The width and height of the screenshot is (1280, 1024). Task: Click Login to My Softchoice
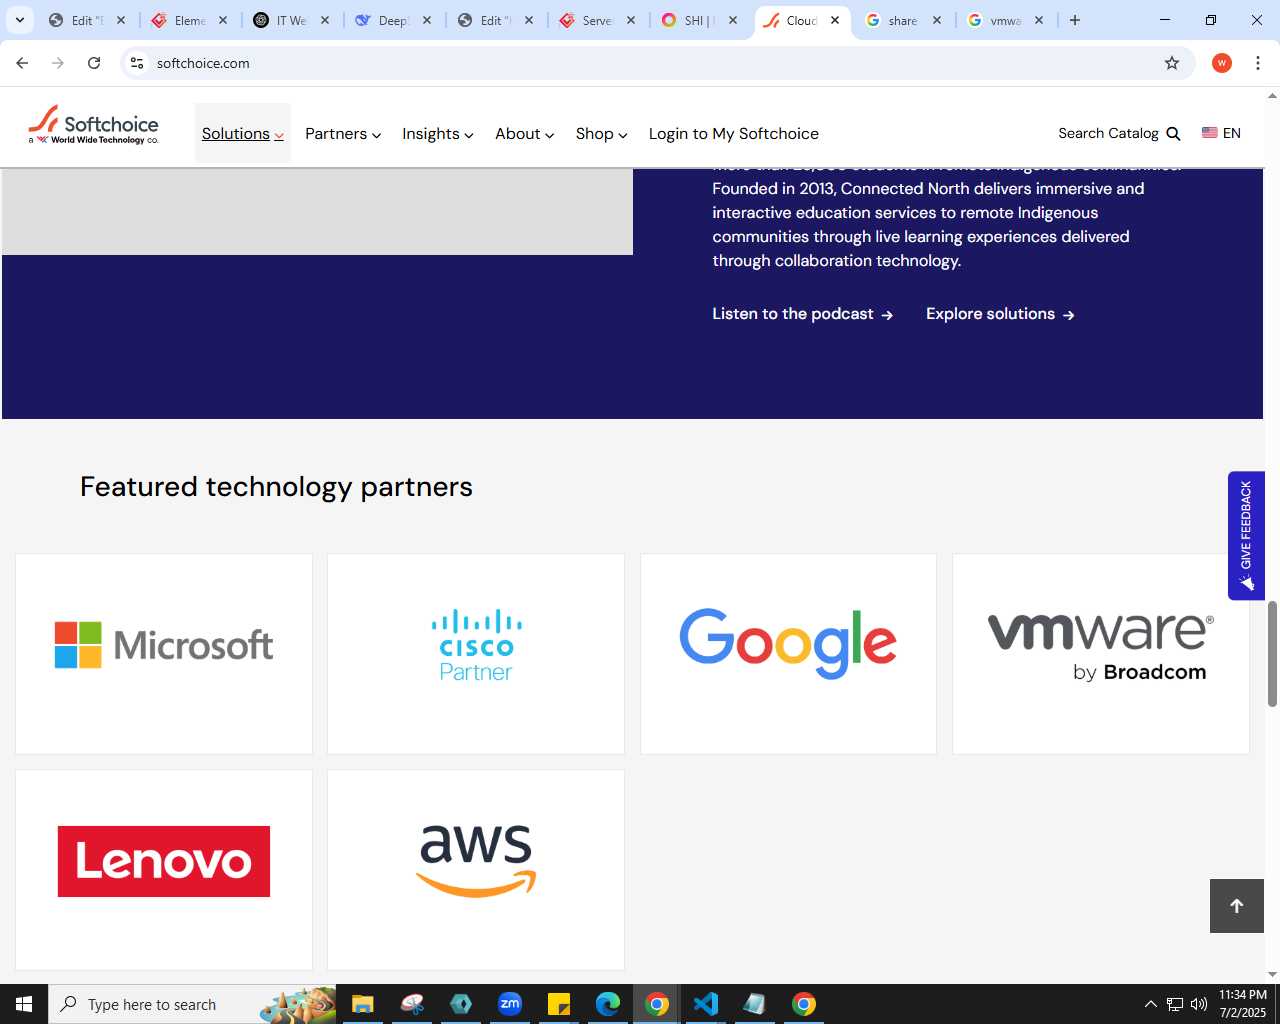coord(733,134)
